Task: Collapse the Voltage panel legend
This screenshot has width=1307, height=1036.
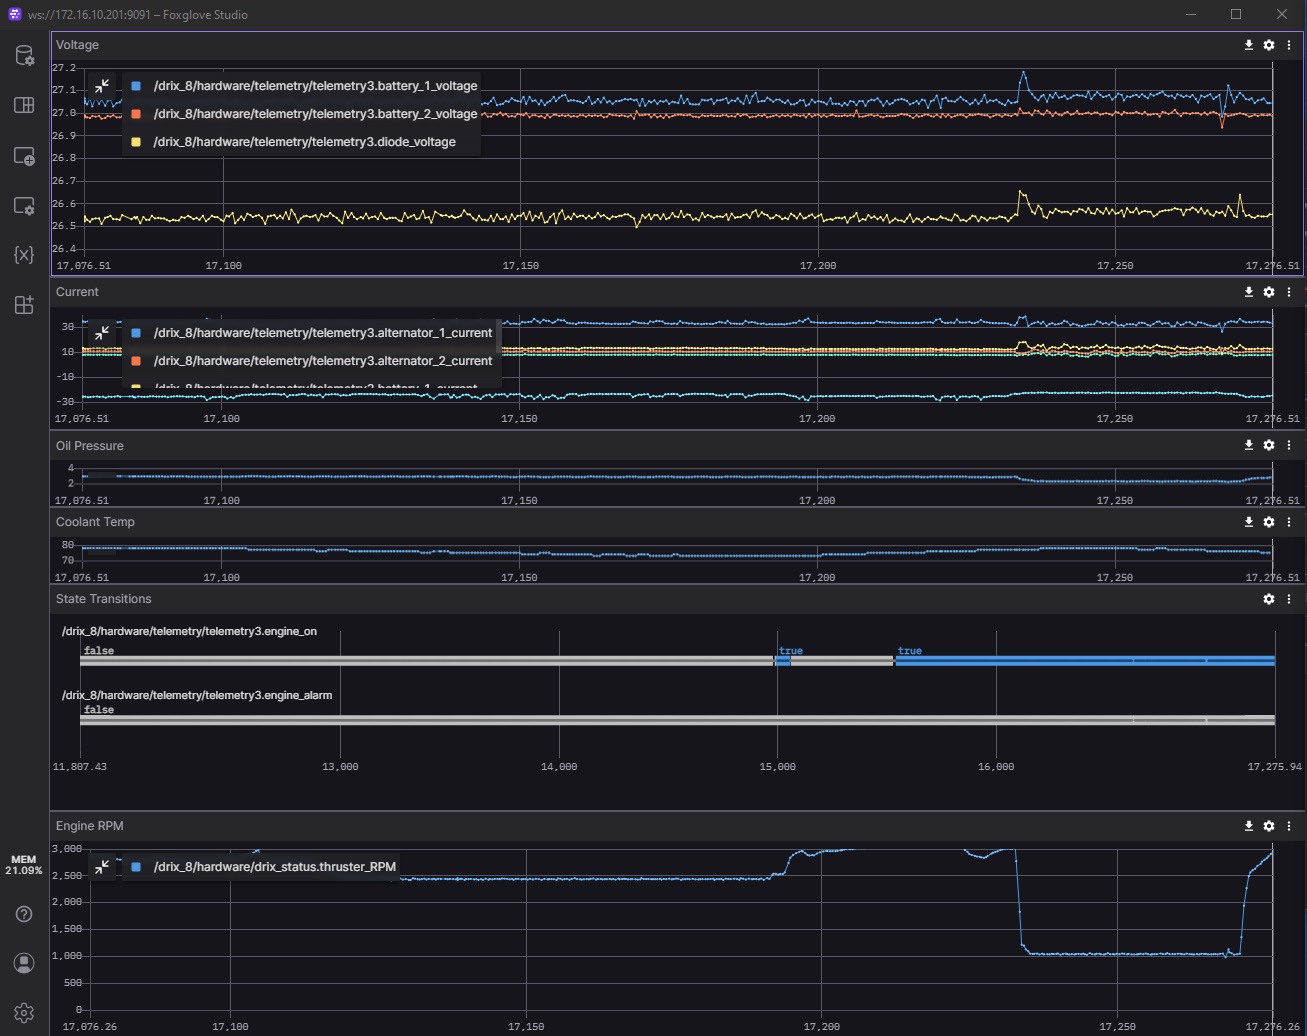Action: pyautogui.click(x=102, y=87)
